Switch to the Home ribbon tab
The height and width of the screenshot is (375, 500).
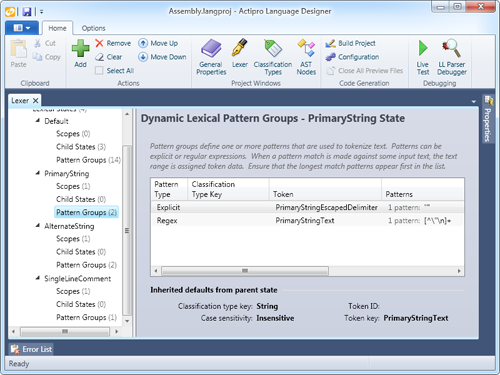[x=57, y=28]
